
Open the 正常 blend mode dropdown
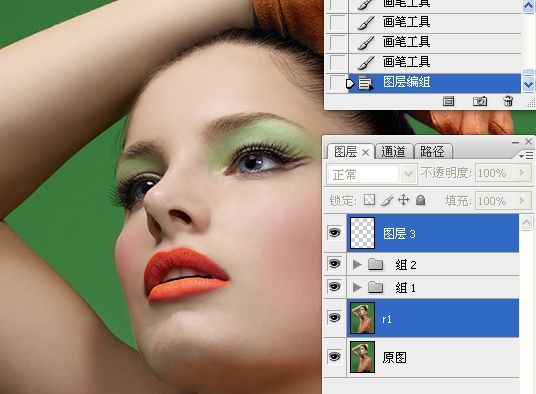tap(372, 175)
